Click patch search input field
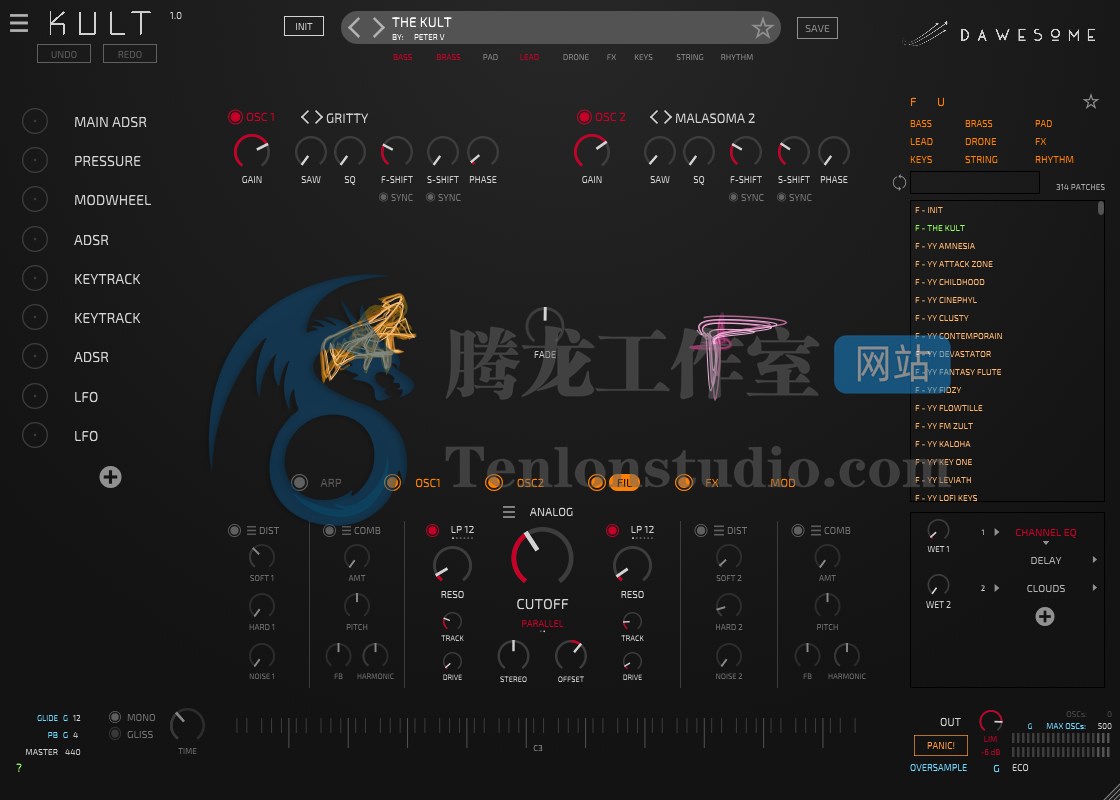The image size is (1120, 800). [x=974, y=182]
